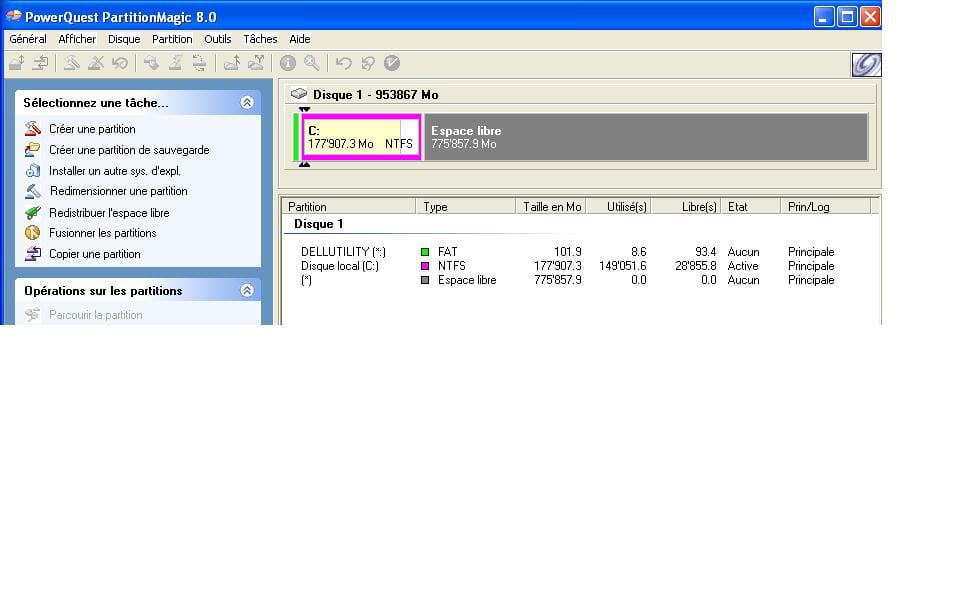Open the Disque menu
This screenshot has width=960, height=600.
click(x=124, y=39)
